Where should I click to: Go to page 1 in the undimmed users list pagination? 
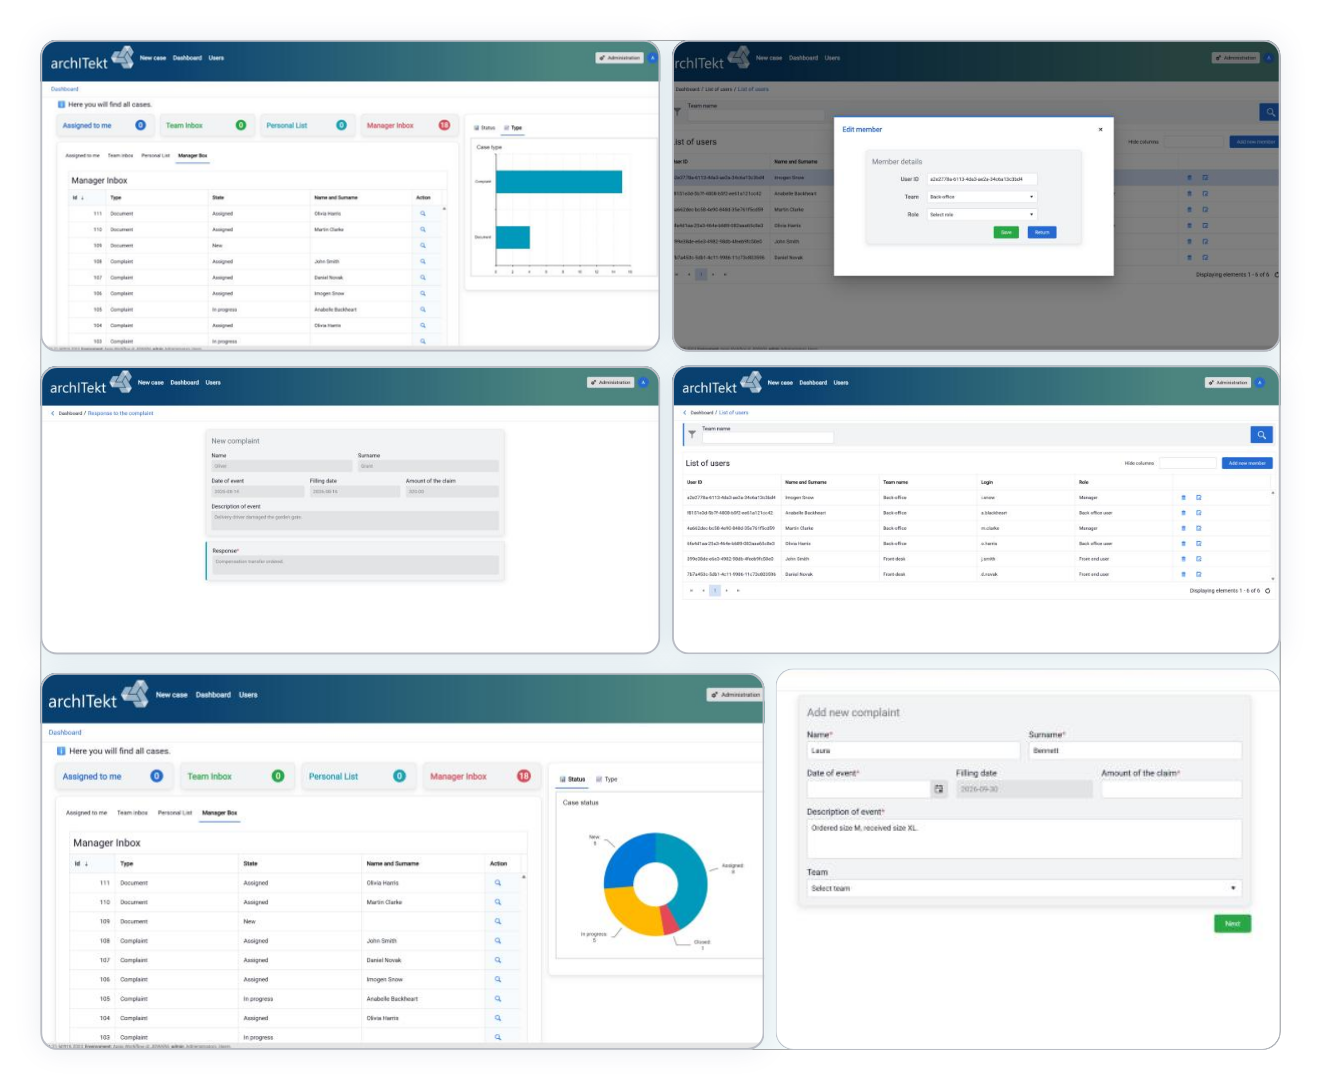pos(714,591)
